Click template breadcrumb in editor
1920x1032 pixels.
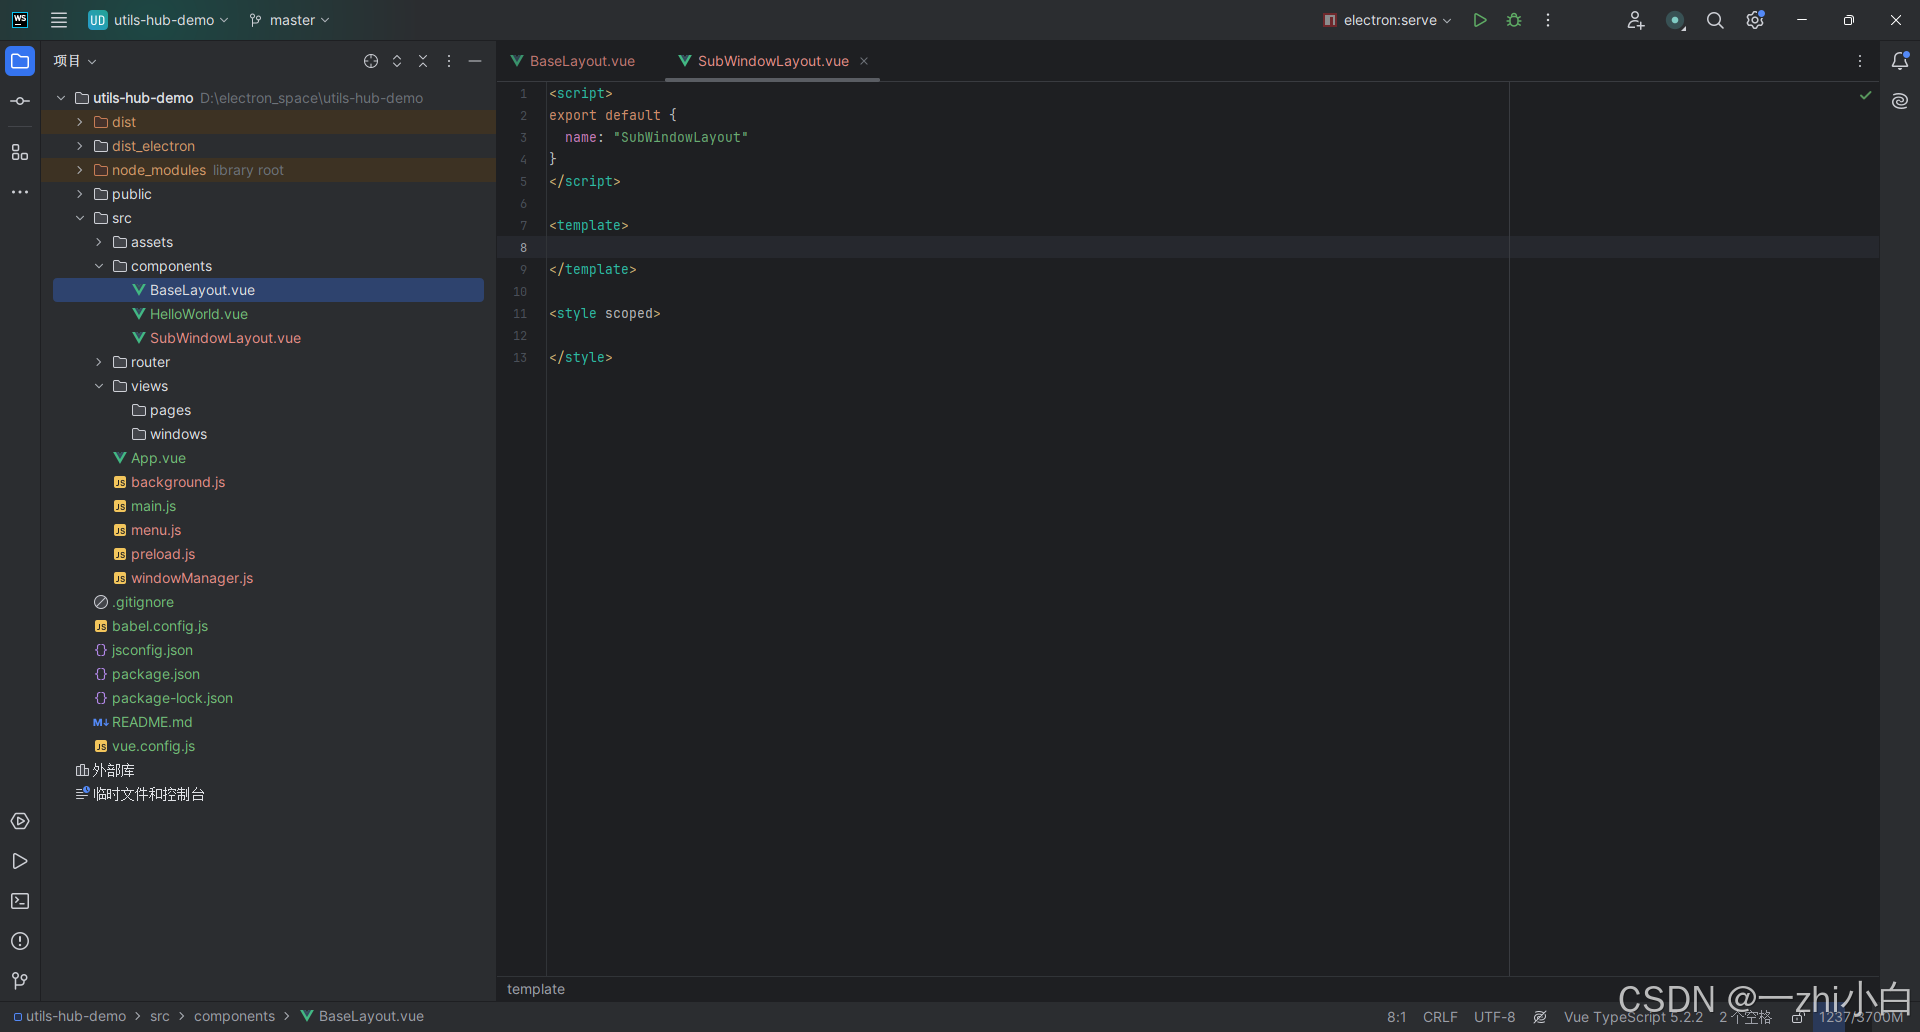click(536, 989)
